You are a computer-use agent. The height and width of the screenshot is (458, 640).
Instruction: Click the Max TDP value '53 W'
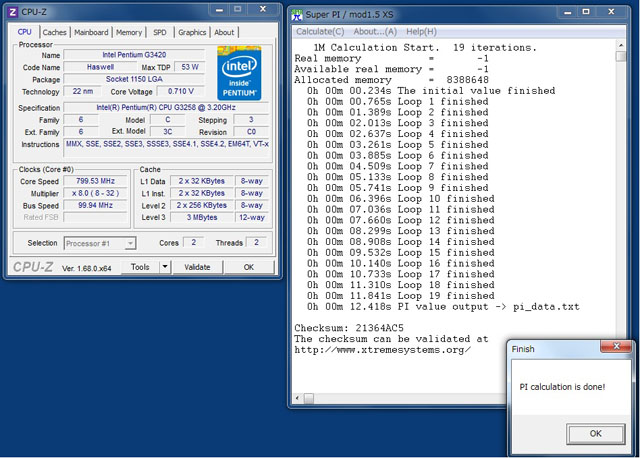(x=190, y=67)
